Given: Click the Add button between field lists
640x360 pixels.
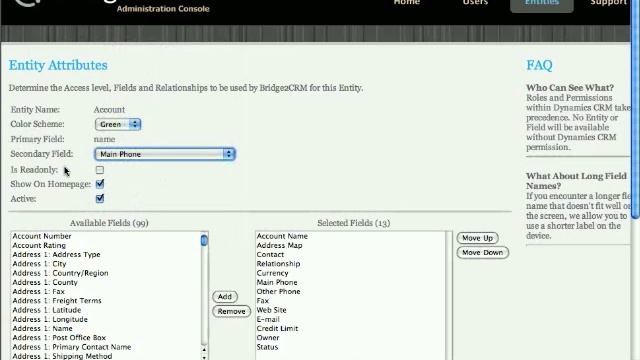Looking at the screenshot, I should (x=225, y=297).
